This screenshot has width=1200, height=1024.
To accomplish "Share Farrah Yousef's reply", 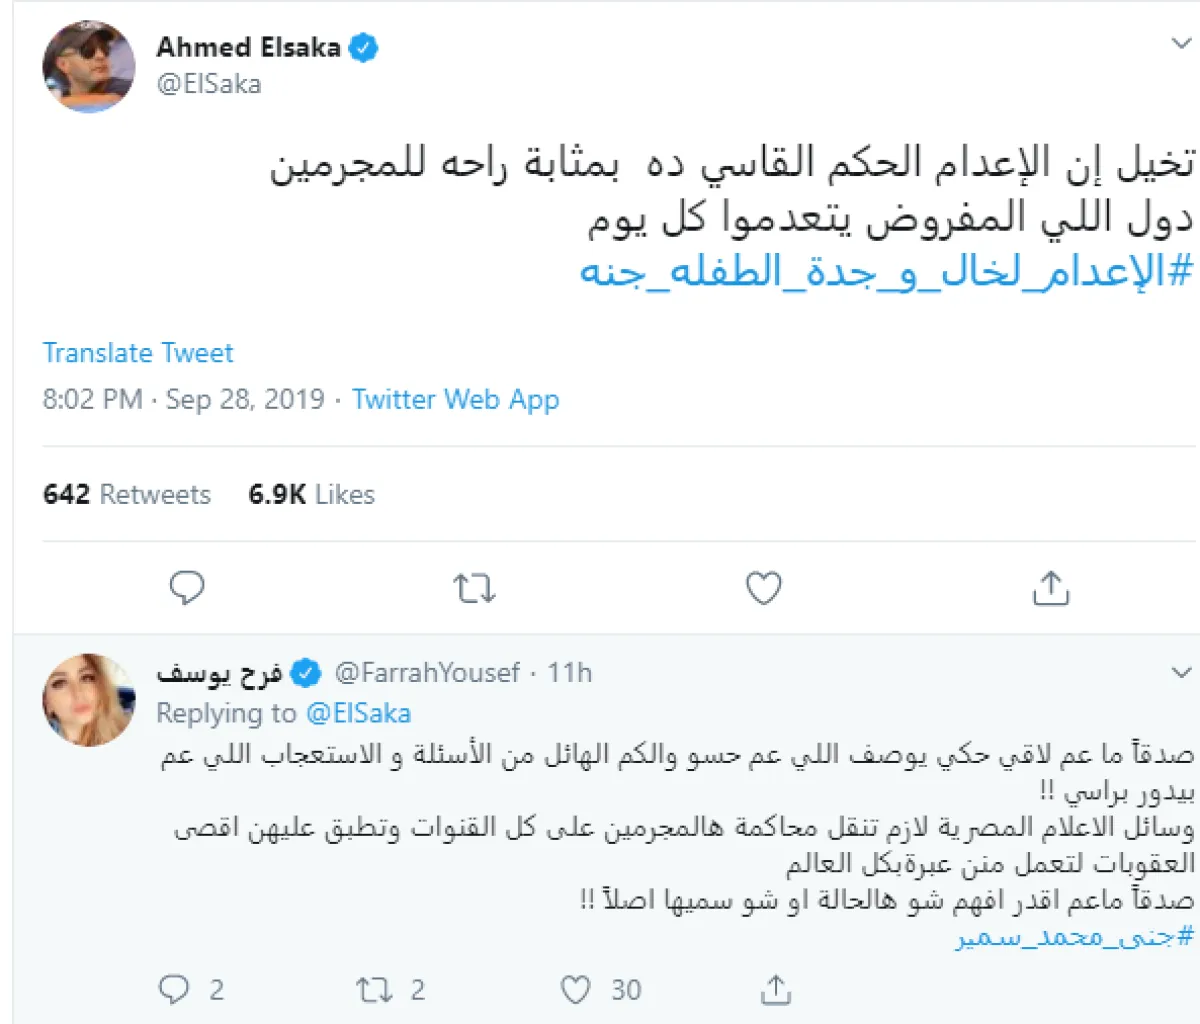I will 775,990.
